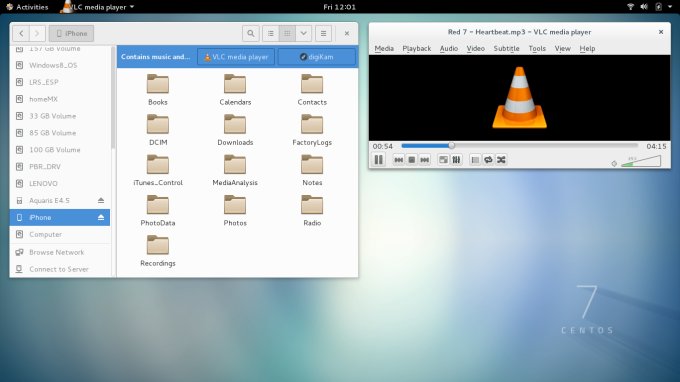
Task: Click Connect to Server in sidebar
Action: [x=60, y=269]
